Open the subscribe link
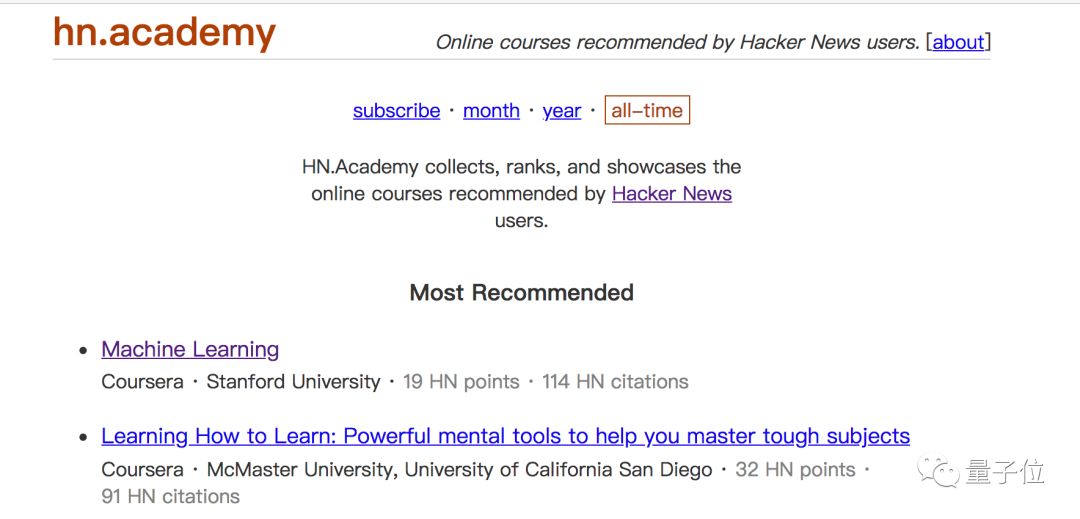Image resolution: width=1080 pixels, height=519 pixels. (396, 111)
